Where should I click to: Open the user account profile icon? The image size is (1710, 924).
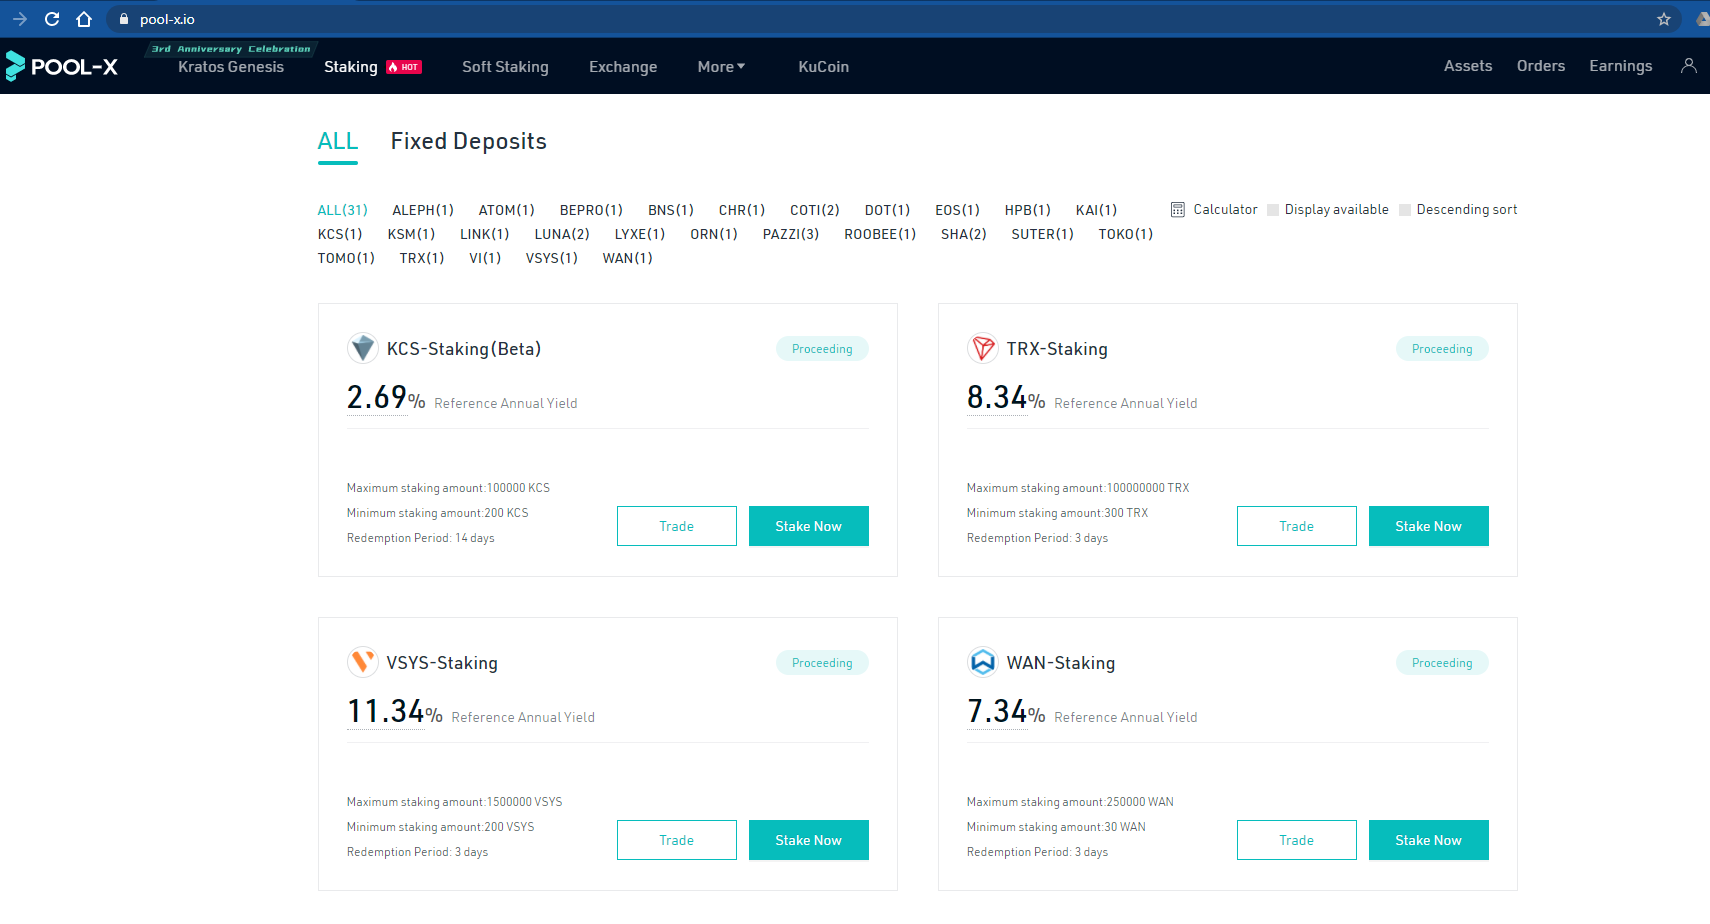coord(1689,66)
